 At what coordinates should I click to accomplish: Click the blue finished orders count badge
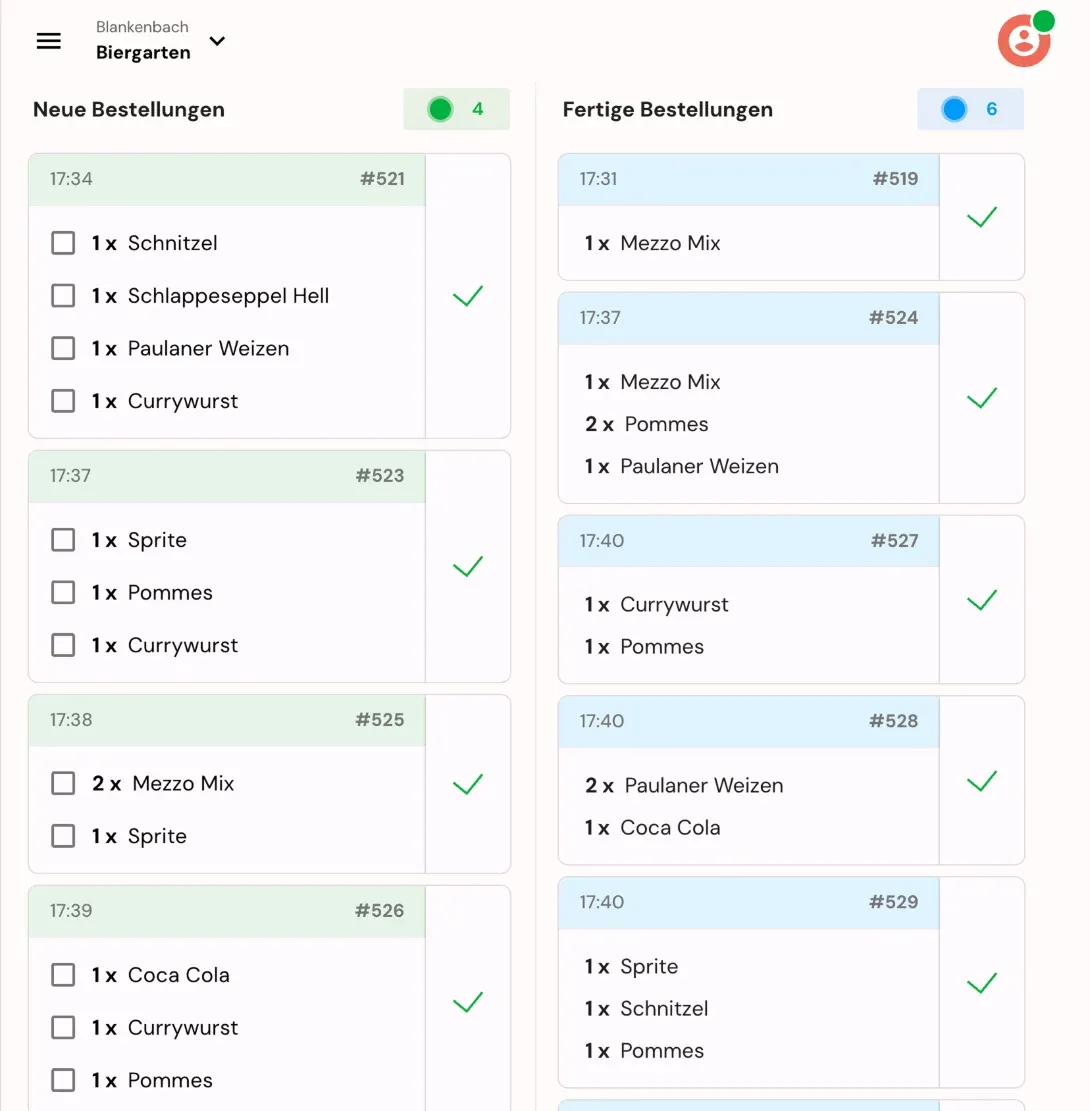(x=970, y=109)
